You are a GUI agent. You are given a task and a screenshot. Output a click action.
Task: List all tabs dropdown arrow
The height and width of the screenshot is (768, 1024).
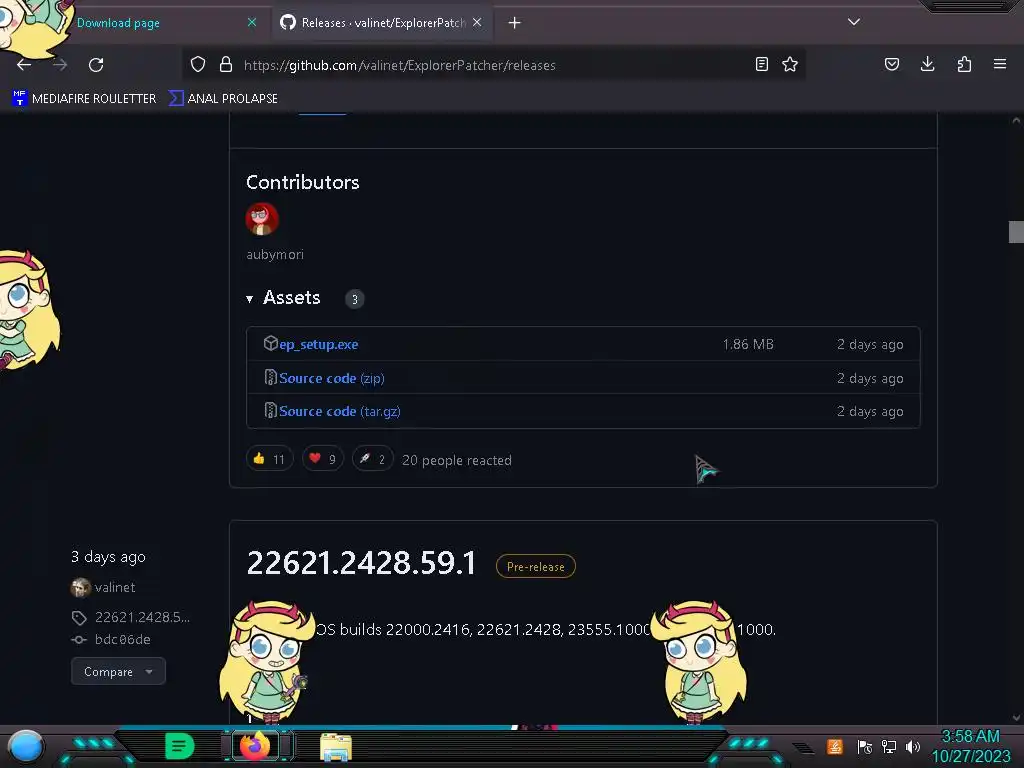pyautogui.click(x=854, y=22)
